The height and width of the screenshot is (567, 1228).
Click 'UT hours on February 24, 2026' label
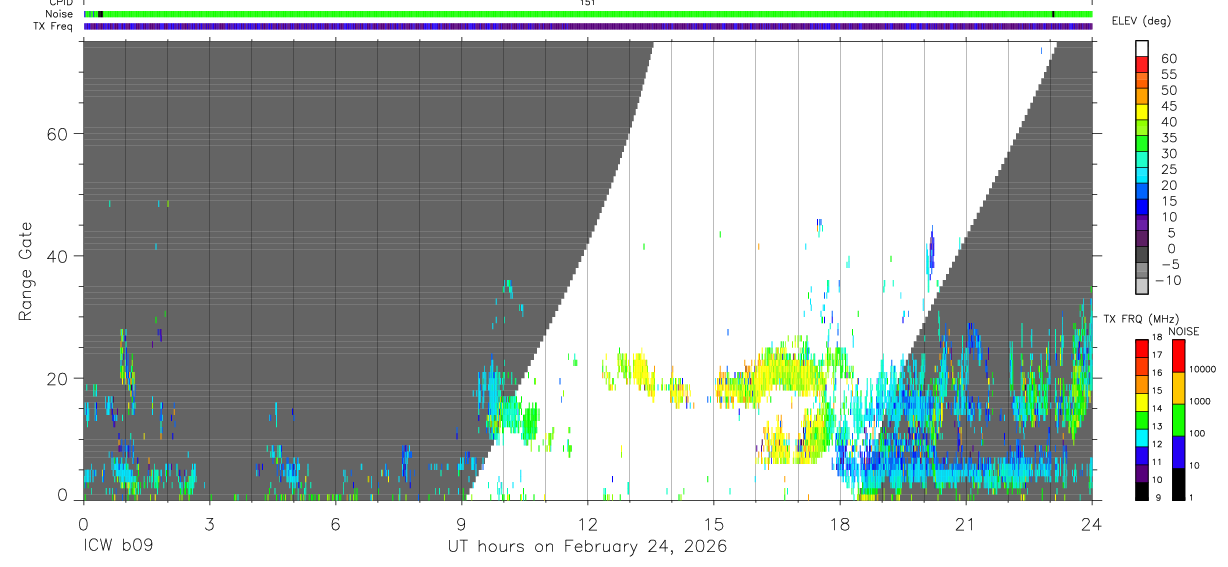click(x=587, y=546)
